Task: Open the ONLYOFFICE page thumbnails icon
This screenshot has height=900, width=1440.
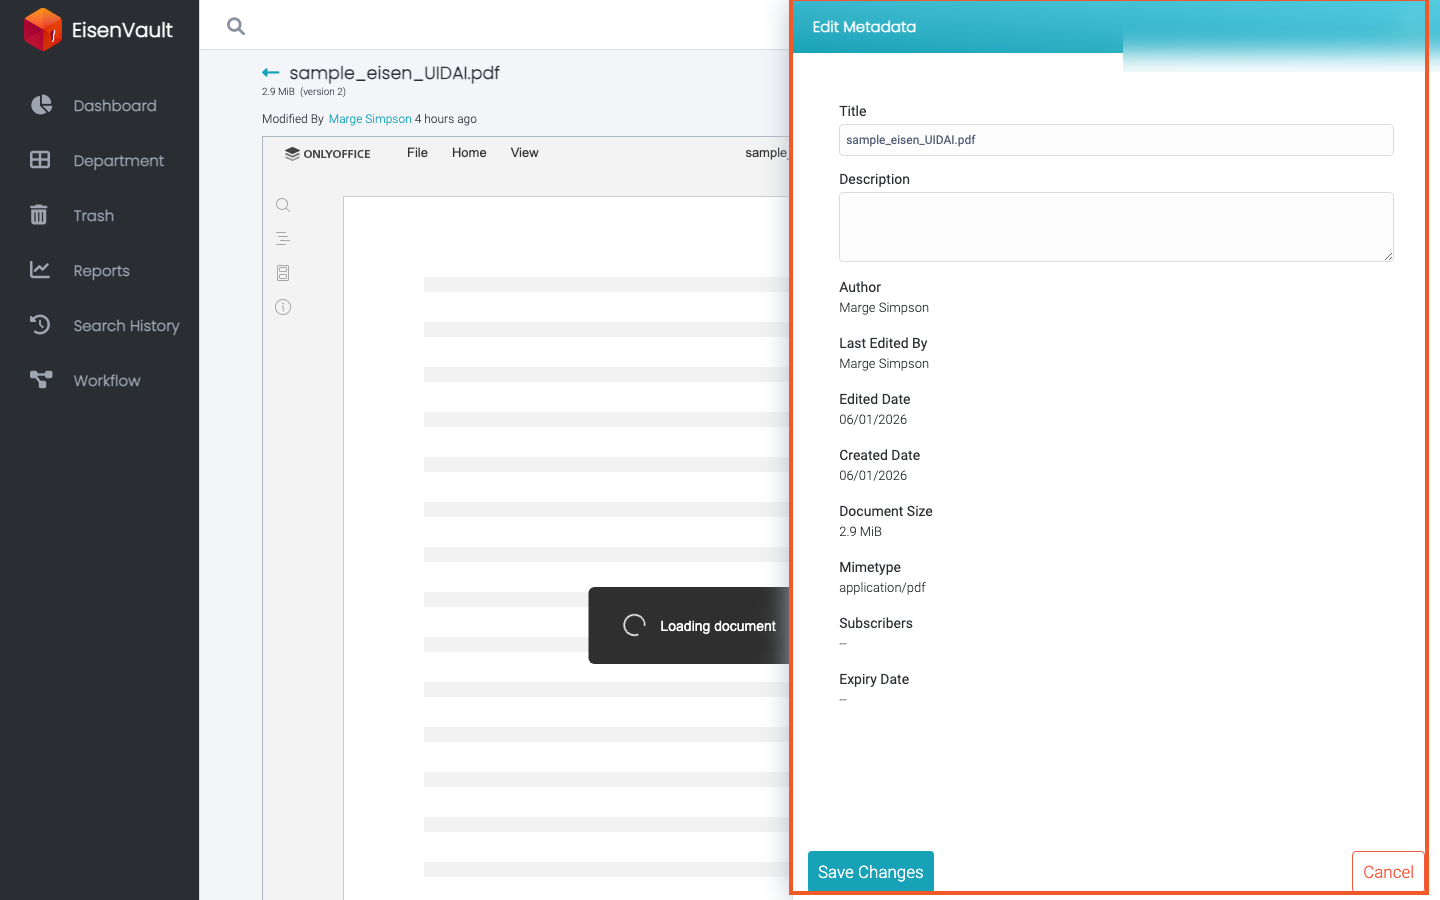Action: 283,273
